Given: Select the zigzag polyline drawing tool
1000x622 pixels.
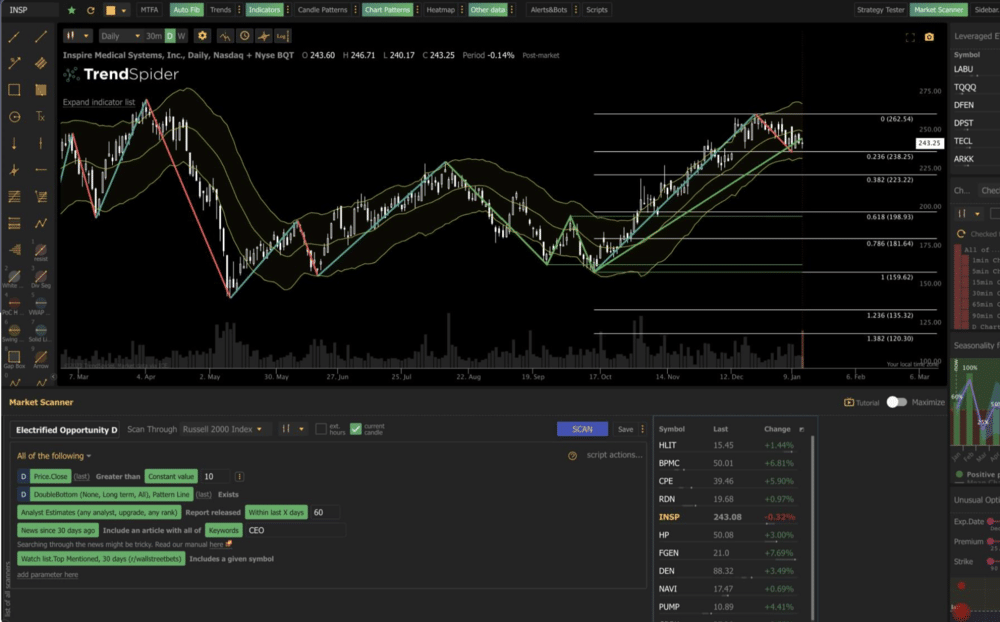Looking at the screenshot, I should tap(41, 223).
